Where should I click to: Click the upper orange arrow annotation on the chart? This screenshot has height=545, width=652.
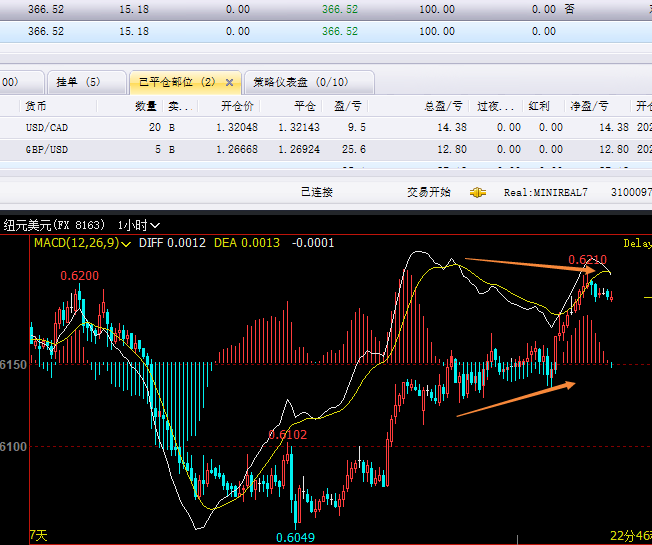[535, 265]
